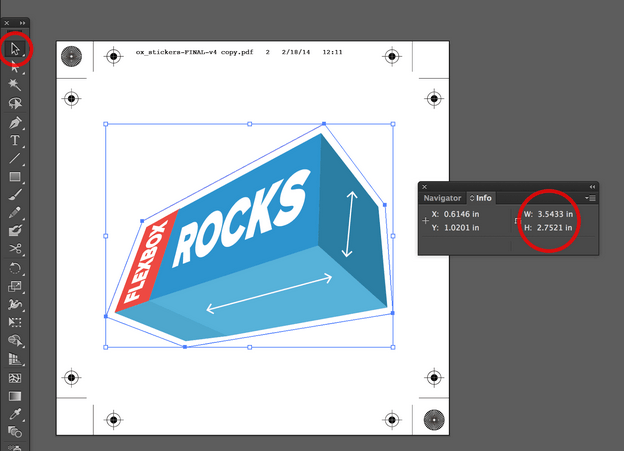
Task: Click the bottom-left bounding box handle
Action: [x=106, y=348]
